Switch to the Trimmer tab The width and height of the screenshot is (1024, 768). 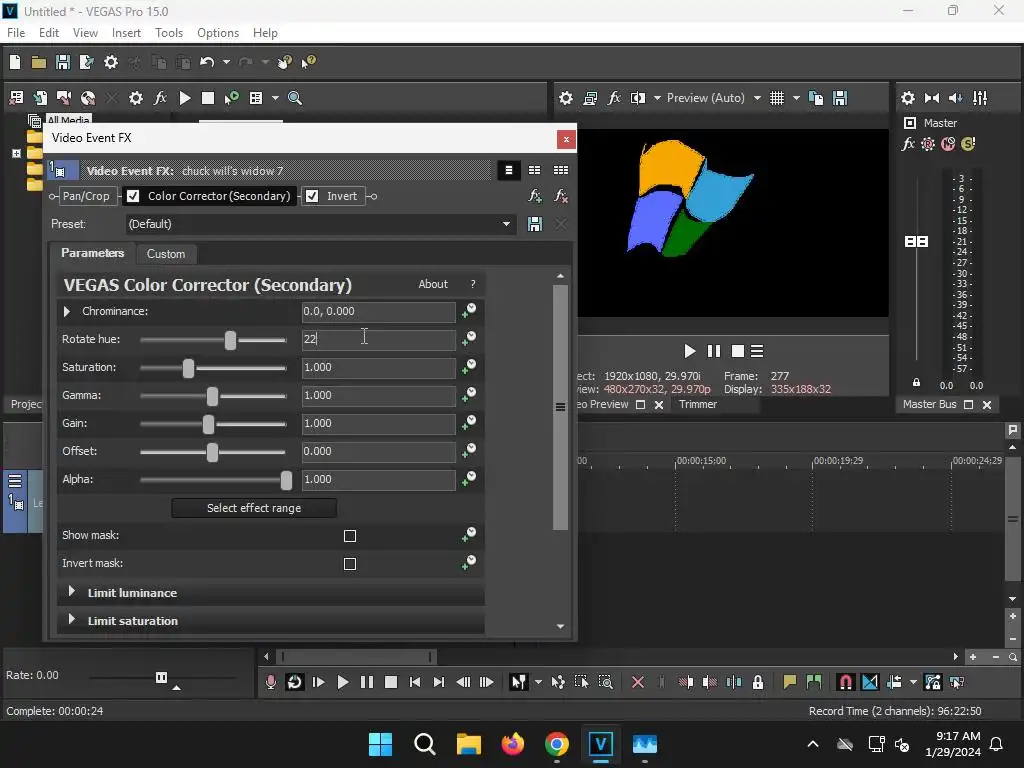[697, 404]
